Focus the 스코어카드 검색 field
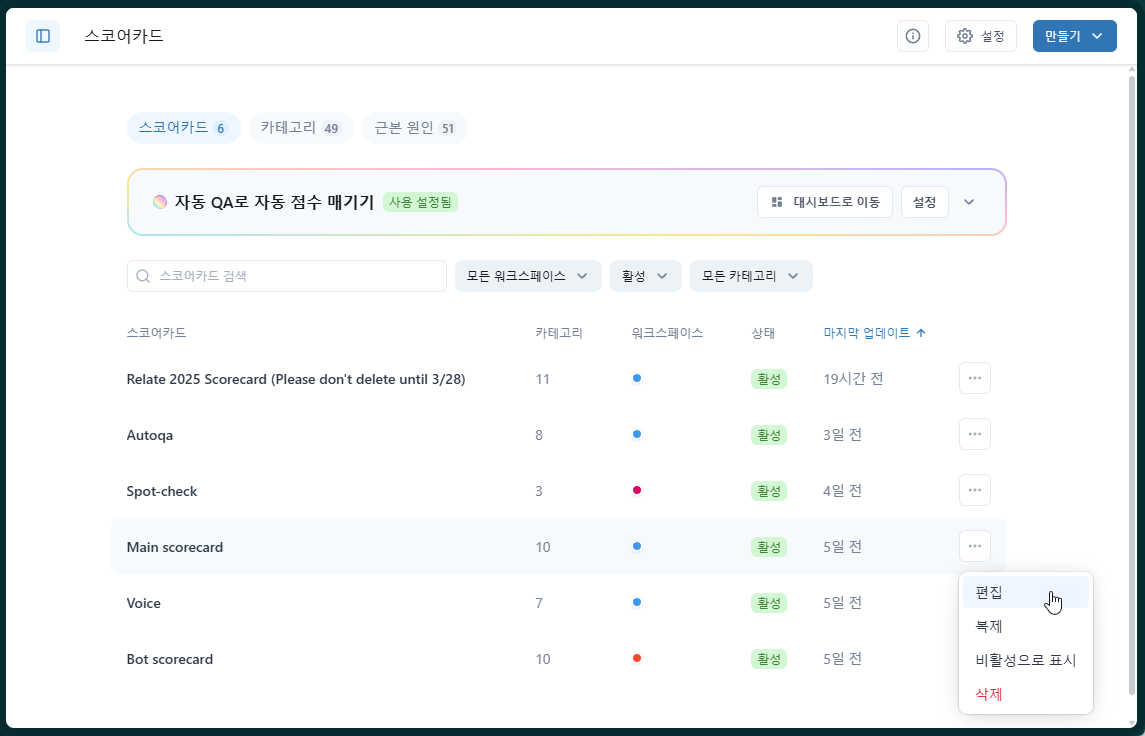 coord(287,276)
